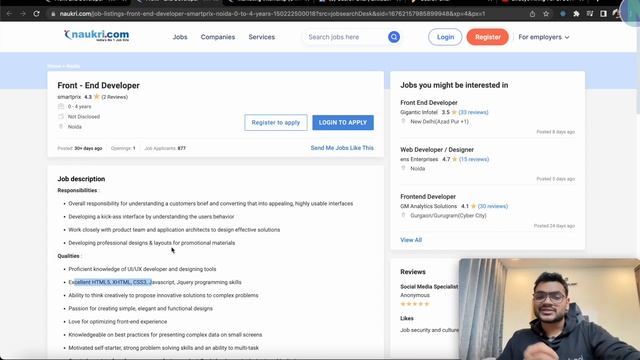Click the Love for optimizing front-end experience bullet
The height and width of the screenshot is (360, 640).
[118, 322]
